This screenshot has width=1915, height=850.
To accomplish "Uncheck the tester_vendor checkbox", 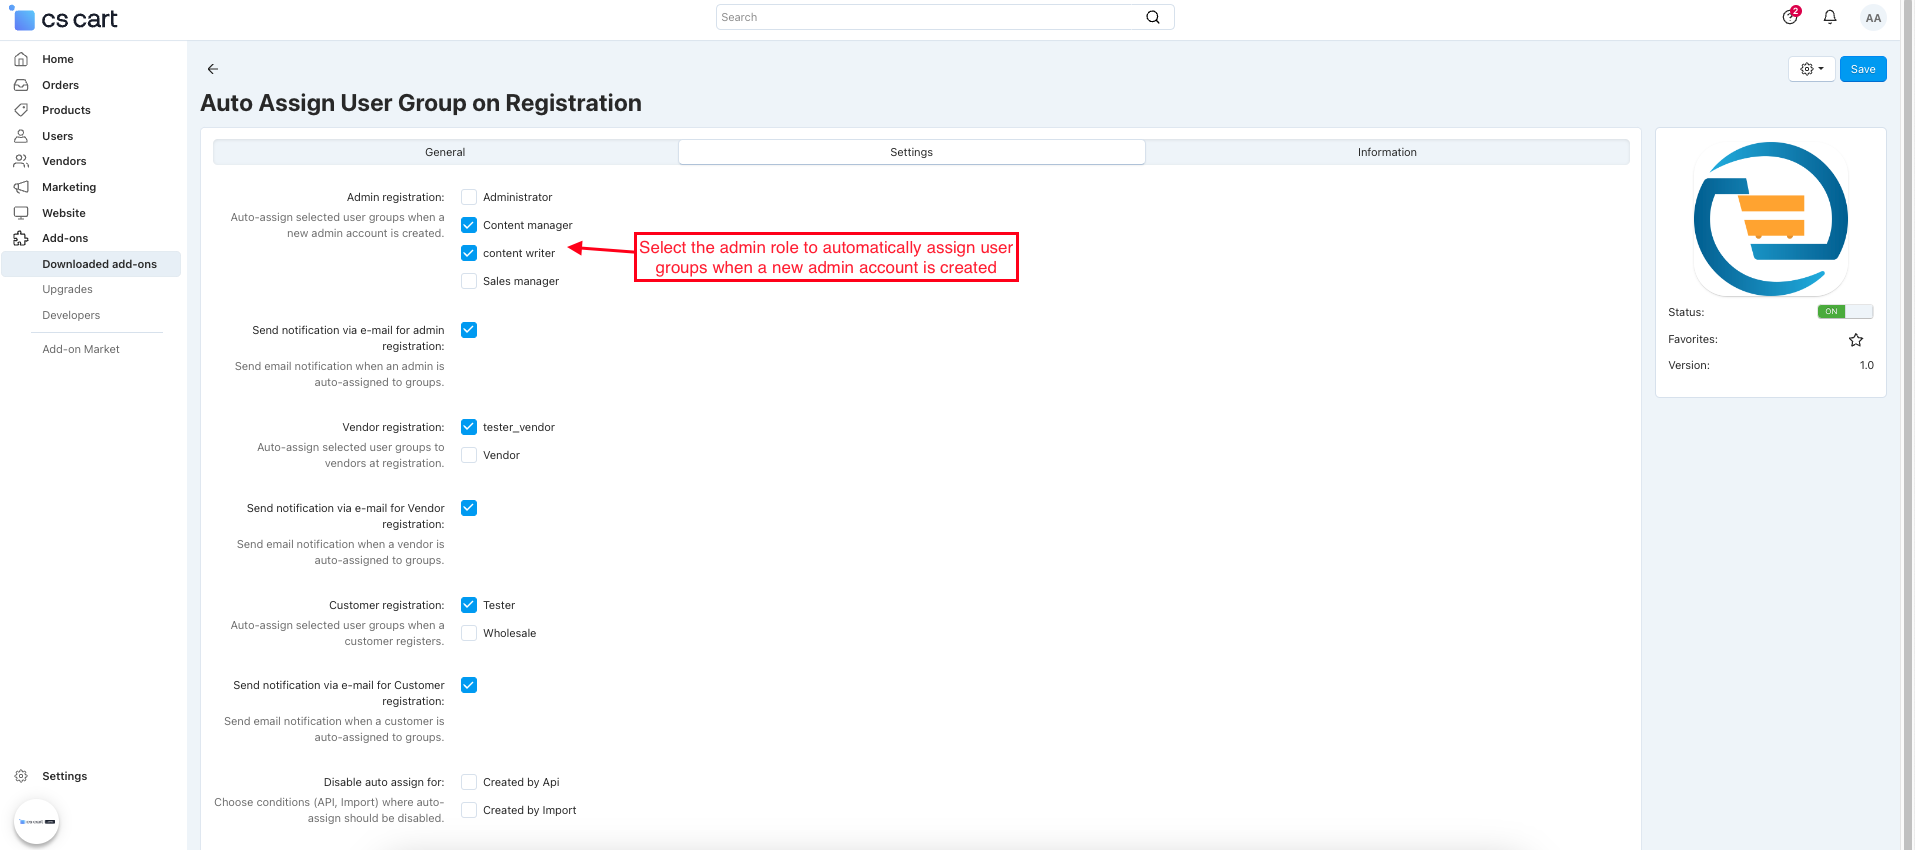I will pos(469,427).
